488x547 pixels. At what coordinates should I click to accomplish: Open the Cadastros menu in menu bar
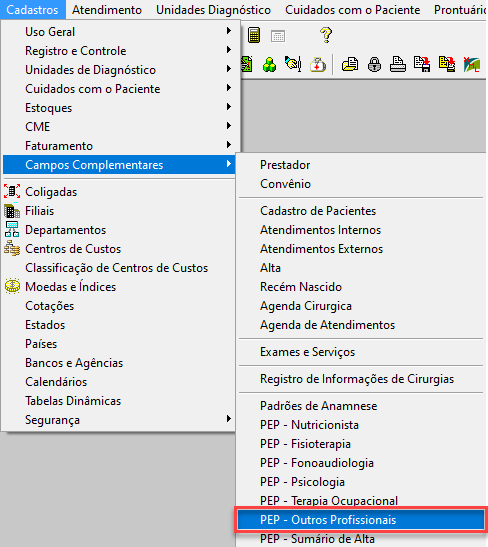(32, 10)
